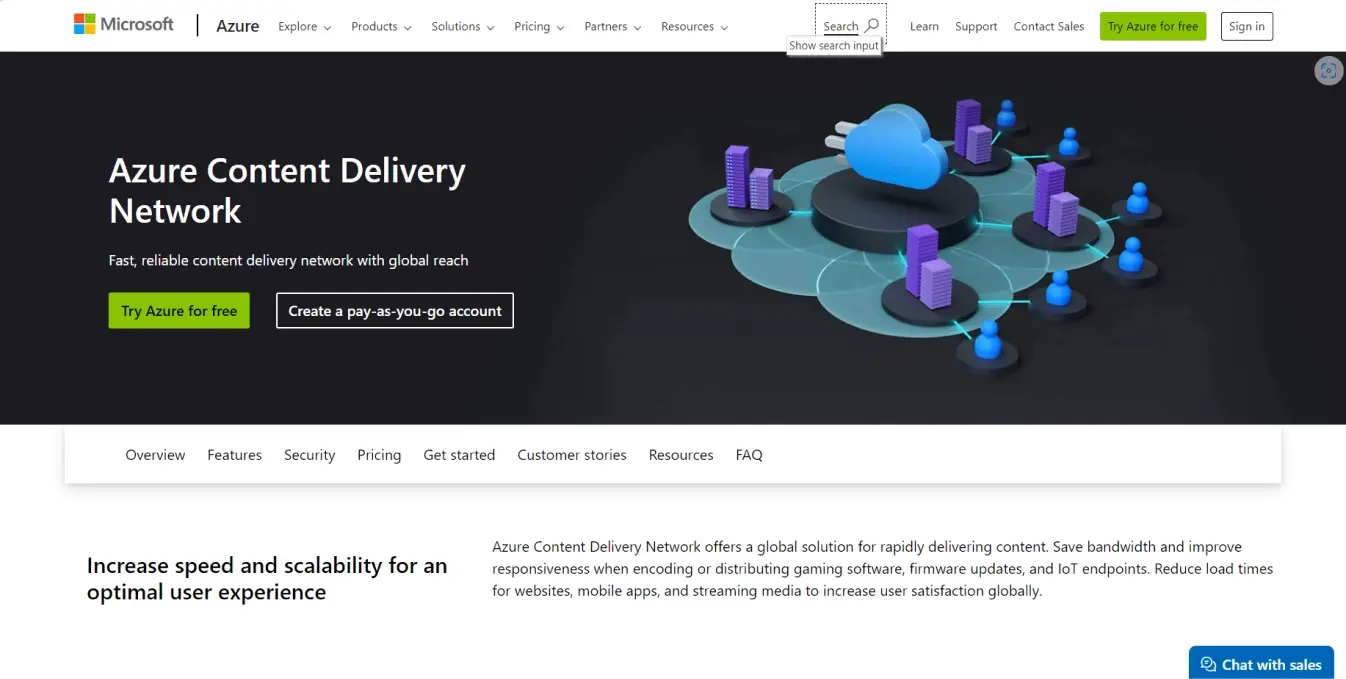Click the Microsoft logo

(x=123, y=25)
